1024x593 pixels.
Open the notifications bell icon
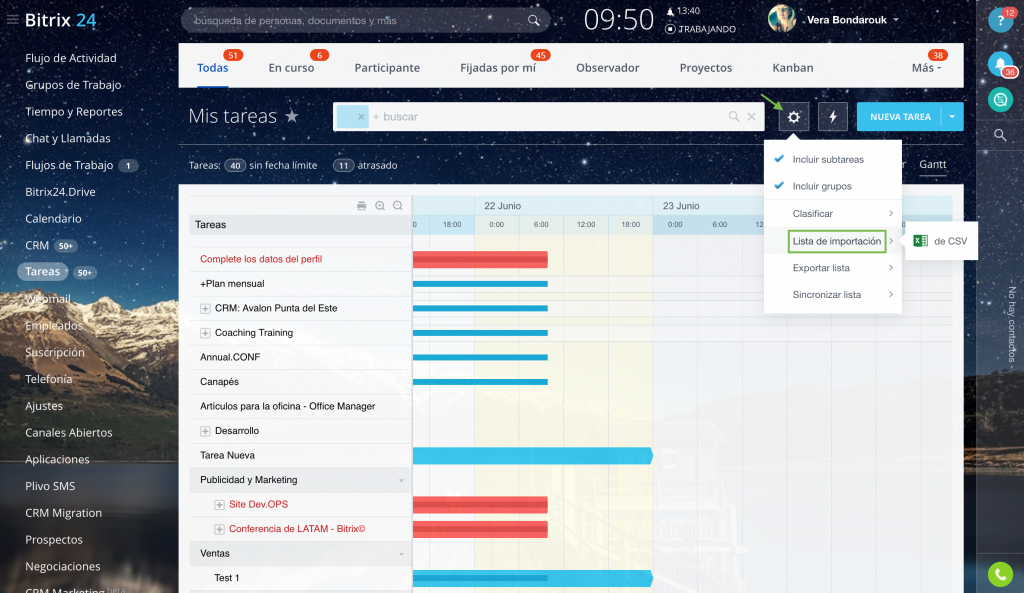(1000, 64)
